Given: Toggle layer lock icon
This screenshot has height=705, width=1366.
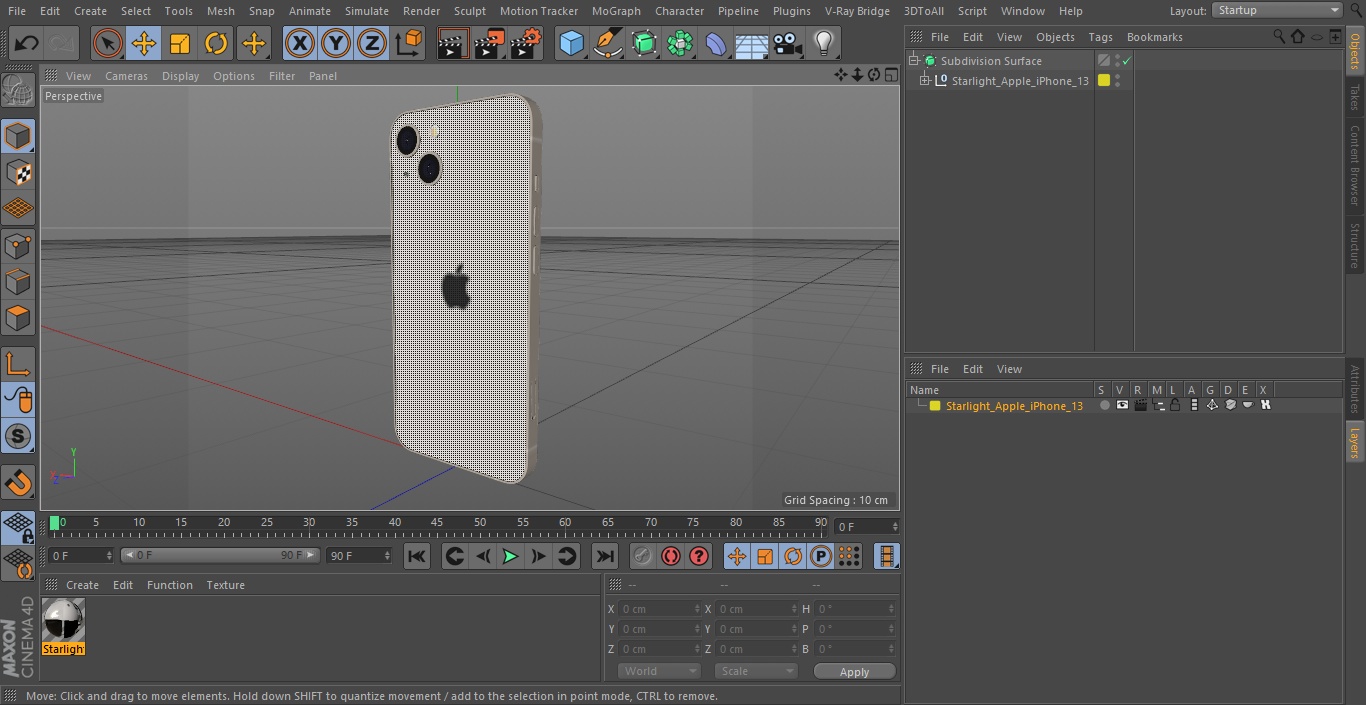Looking at the screenshot, I should [1175, 406].
